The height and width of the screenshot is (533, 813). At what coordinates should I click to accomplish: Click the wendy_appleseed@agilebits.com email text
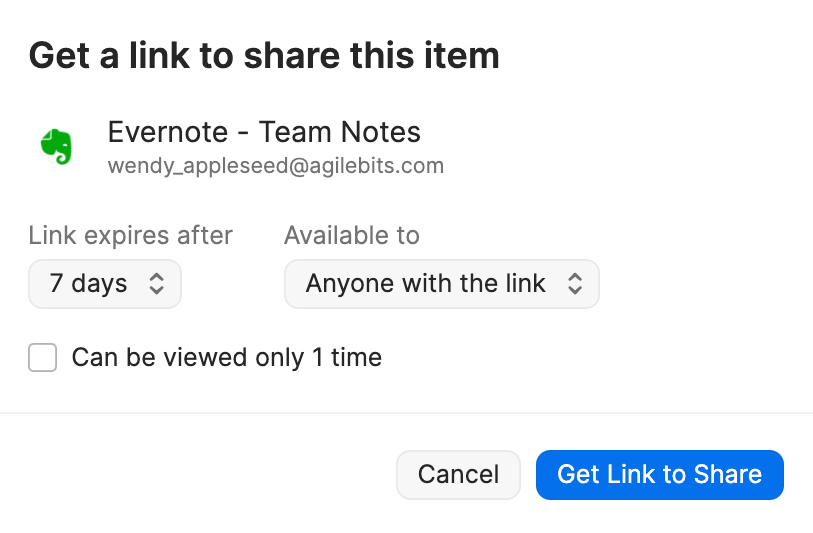pyautogui.click(x=275, y=166)
